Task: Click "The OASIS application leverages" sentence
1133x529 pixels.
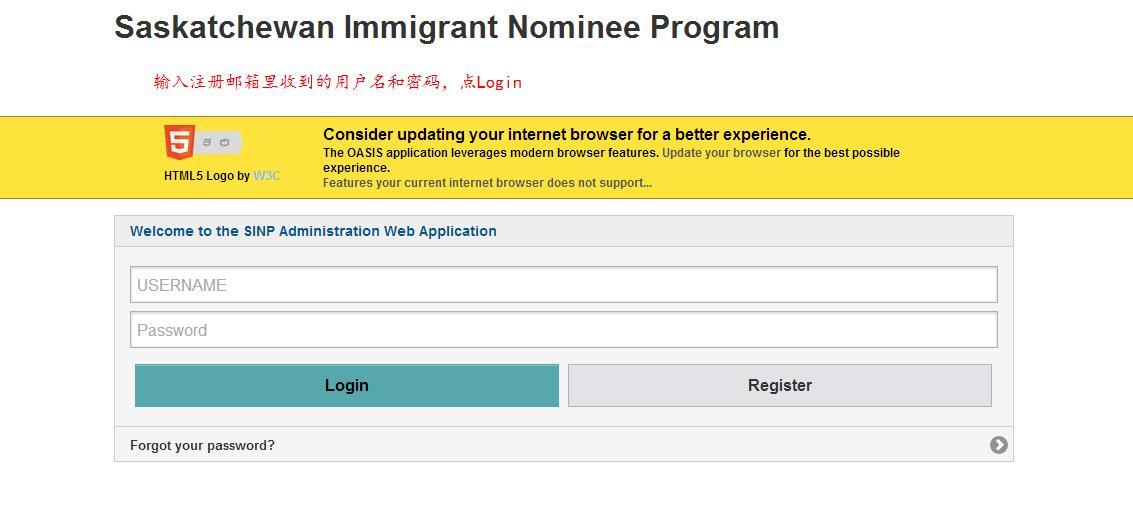Action: pyautogui.click(x=490, y=153)
